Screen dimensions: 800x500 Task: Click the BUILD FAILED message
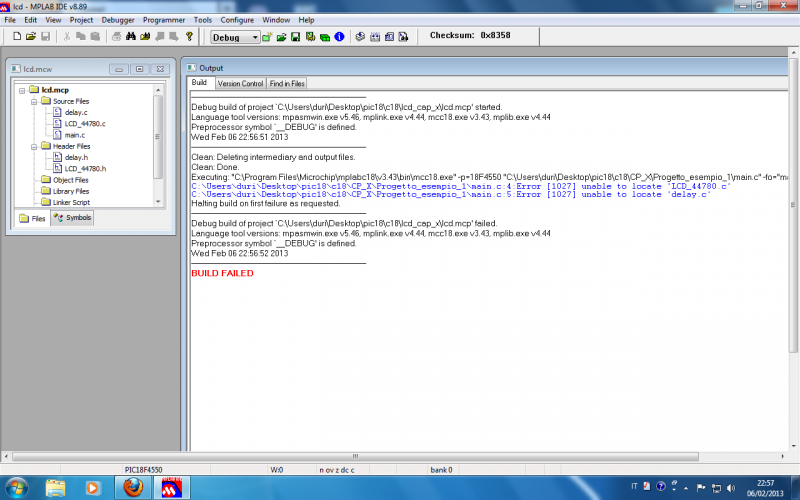coord(222,273)
